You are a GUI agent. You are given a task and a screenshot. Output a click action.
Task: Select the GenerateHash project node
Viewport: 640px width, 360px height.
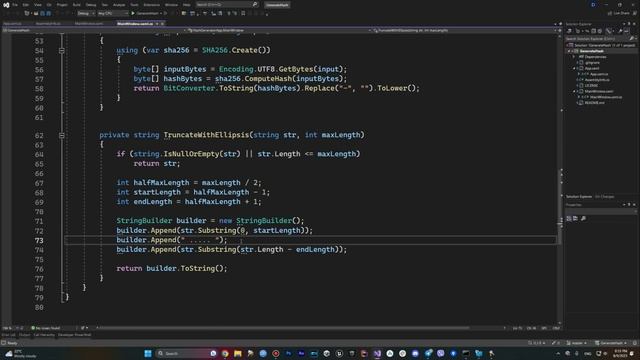[591, 51]
